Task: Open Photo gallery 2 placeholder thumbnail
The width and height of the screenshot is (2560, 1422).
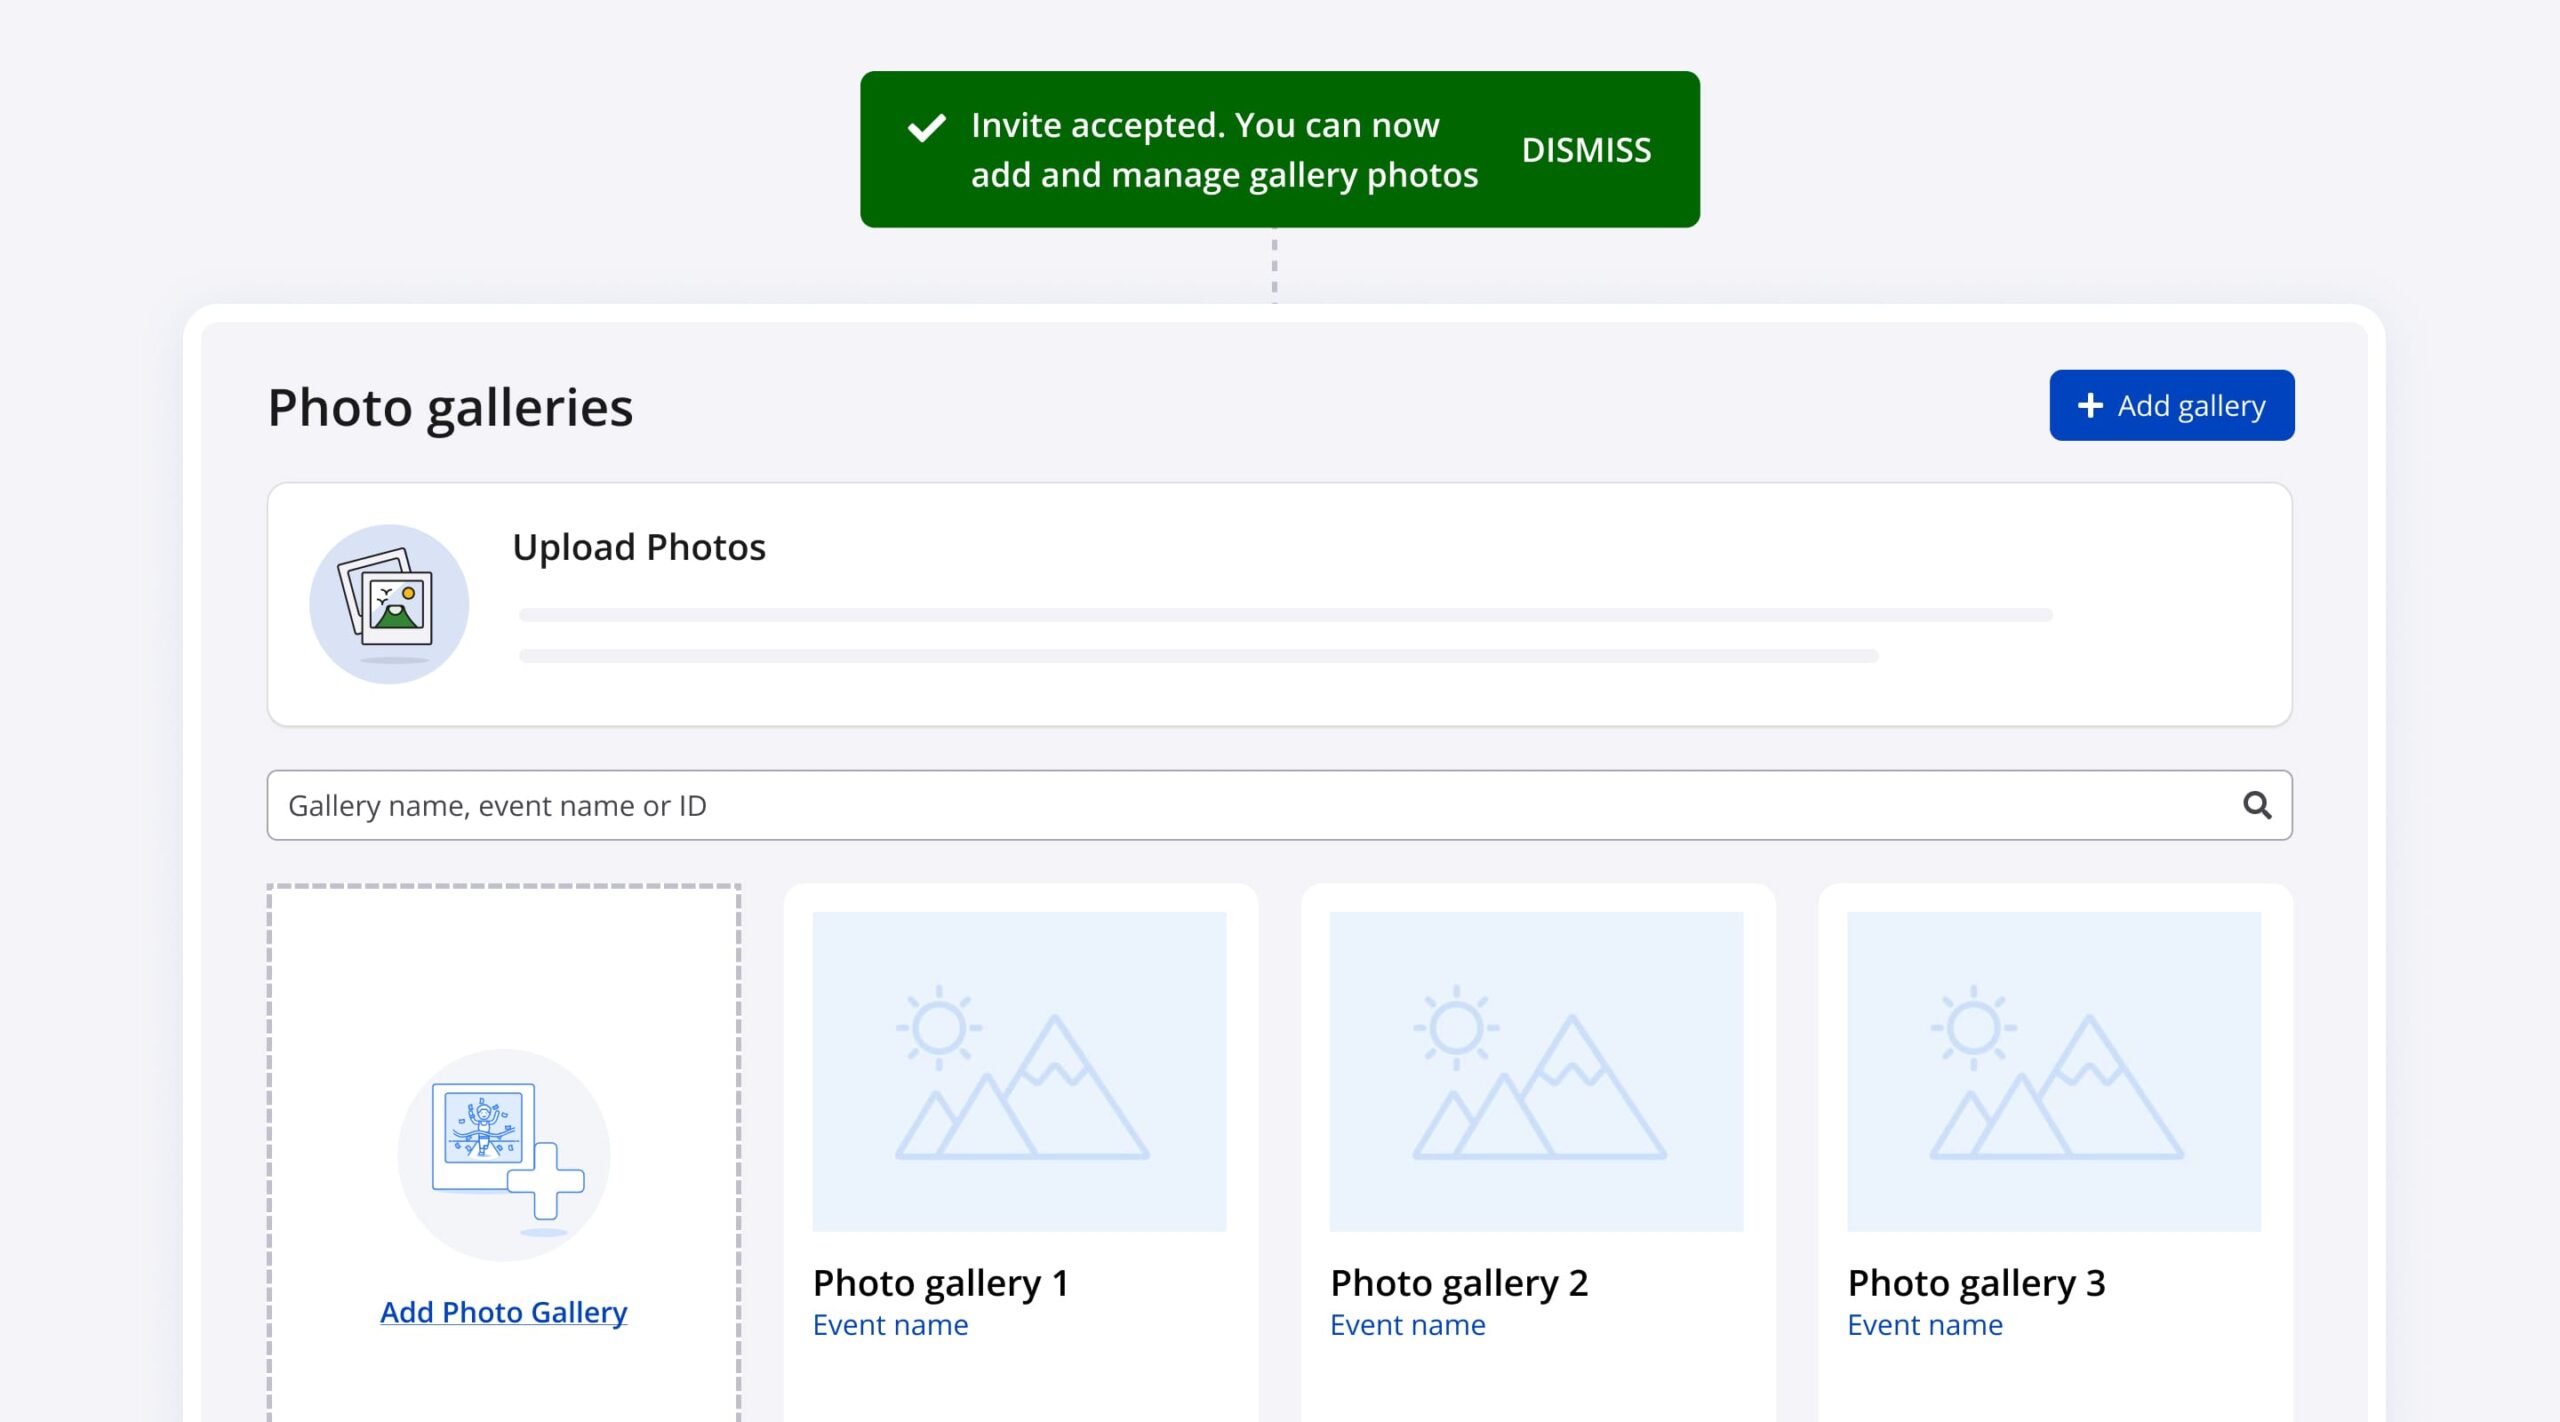Action: click(1536, 1070)
